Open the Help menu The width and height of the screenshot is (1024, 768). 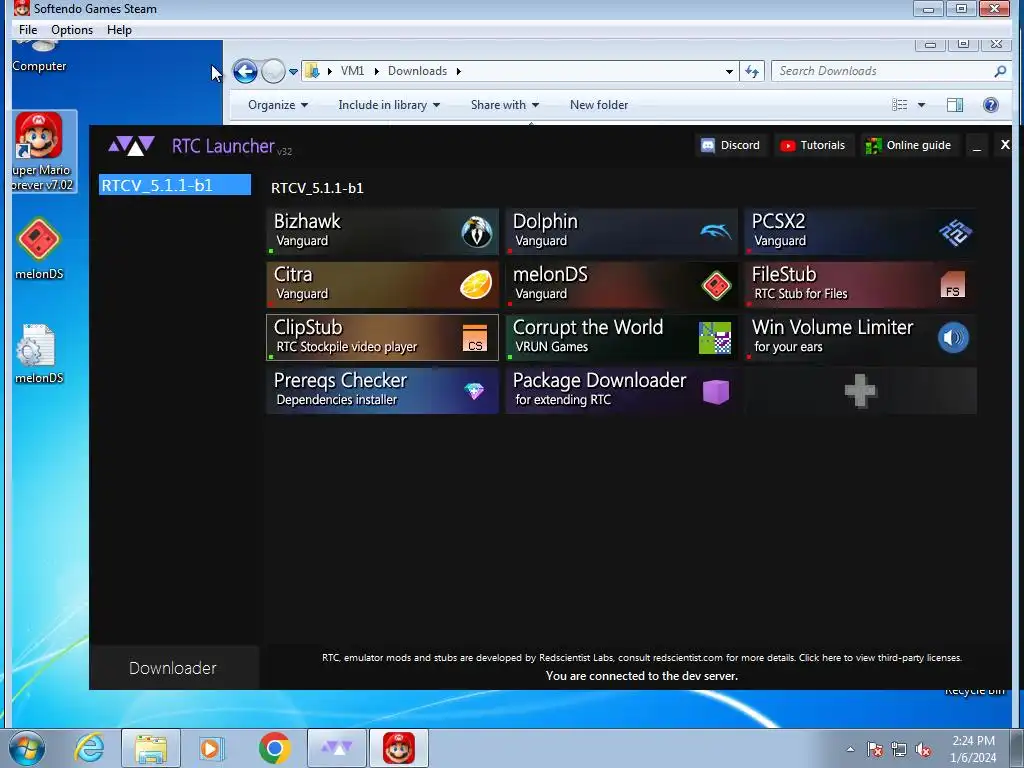coord(120,29)
